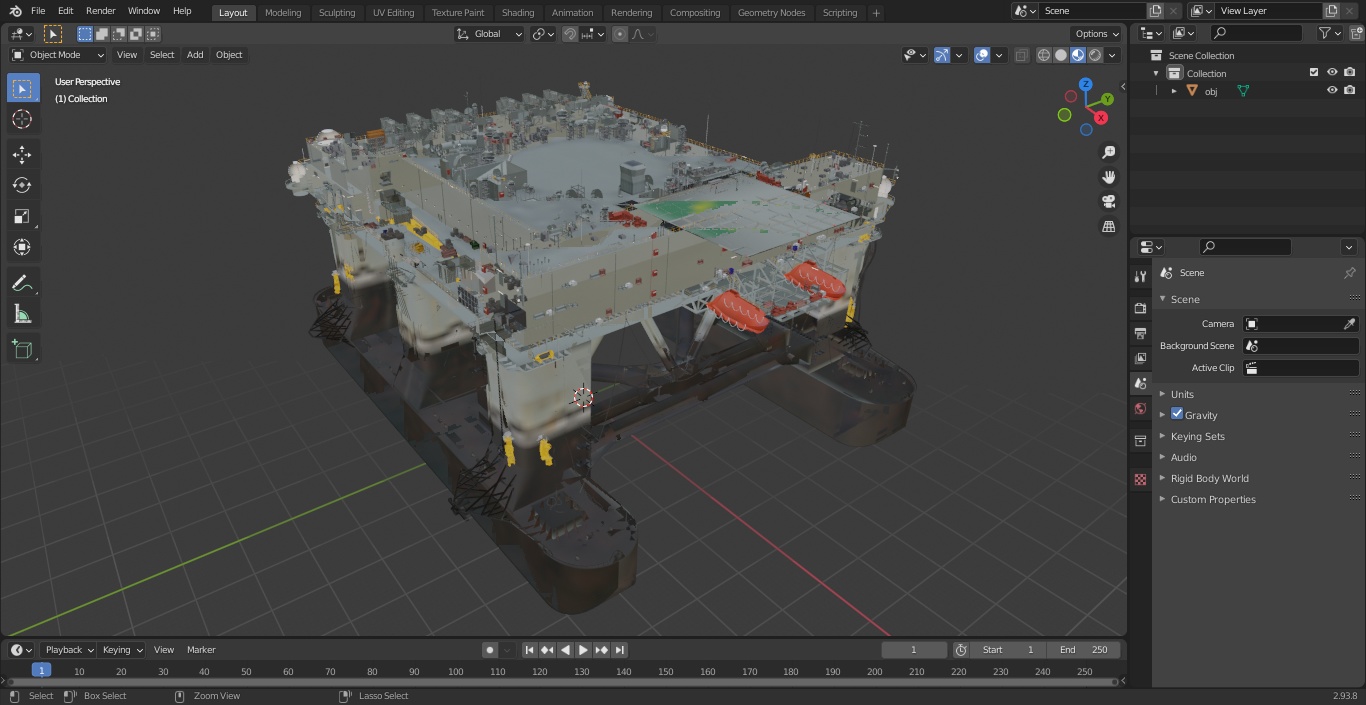Play the animation forward
Screen dimensions: 1366x705
(583, 650)
